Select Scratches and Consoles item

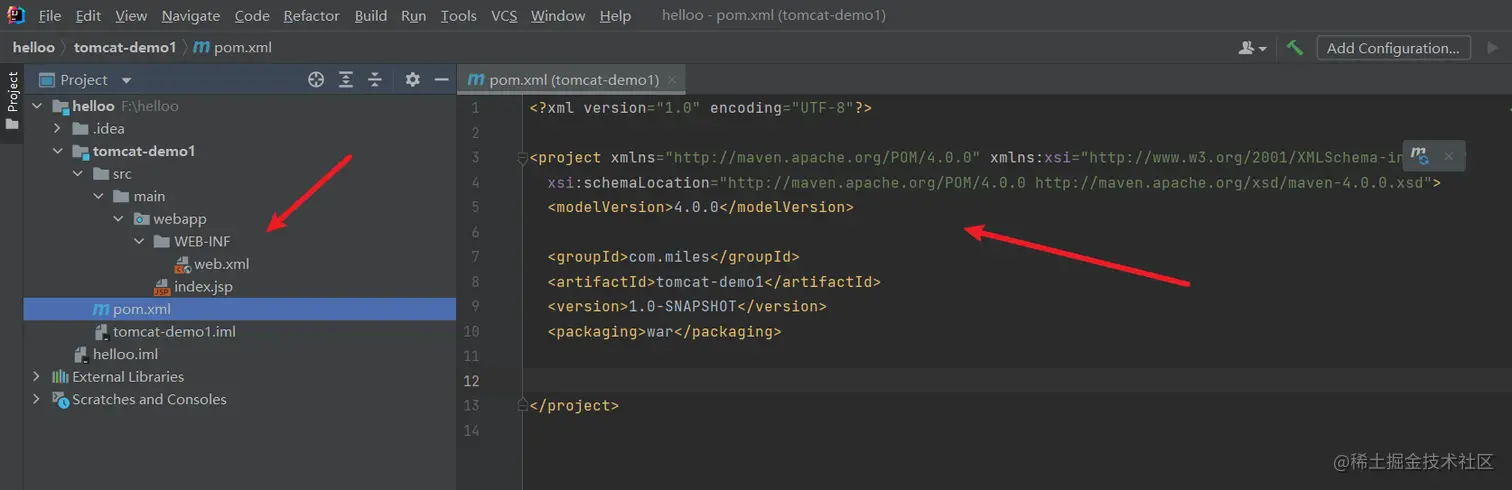pyautogui.click(x=149, y=399)
